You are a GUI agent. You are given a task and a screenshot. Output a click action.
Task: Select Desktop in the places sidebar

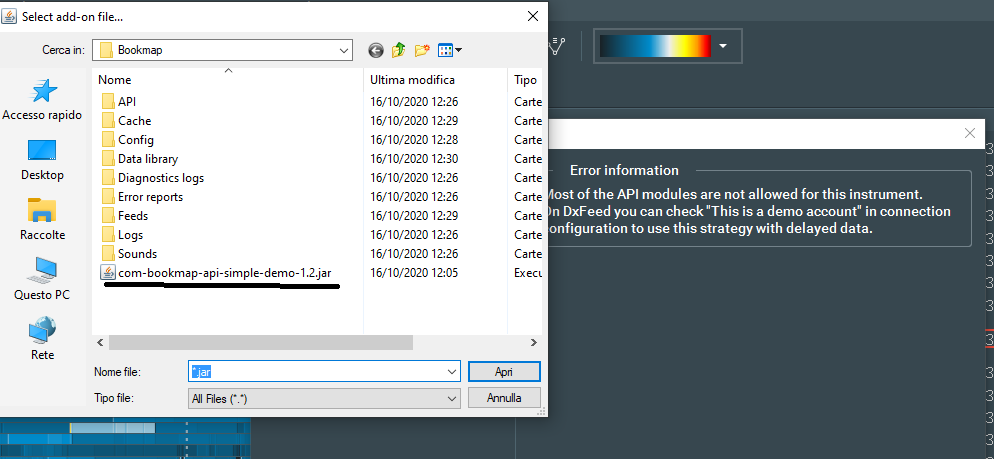click(42, 160)
